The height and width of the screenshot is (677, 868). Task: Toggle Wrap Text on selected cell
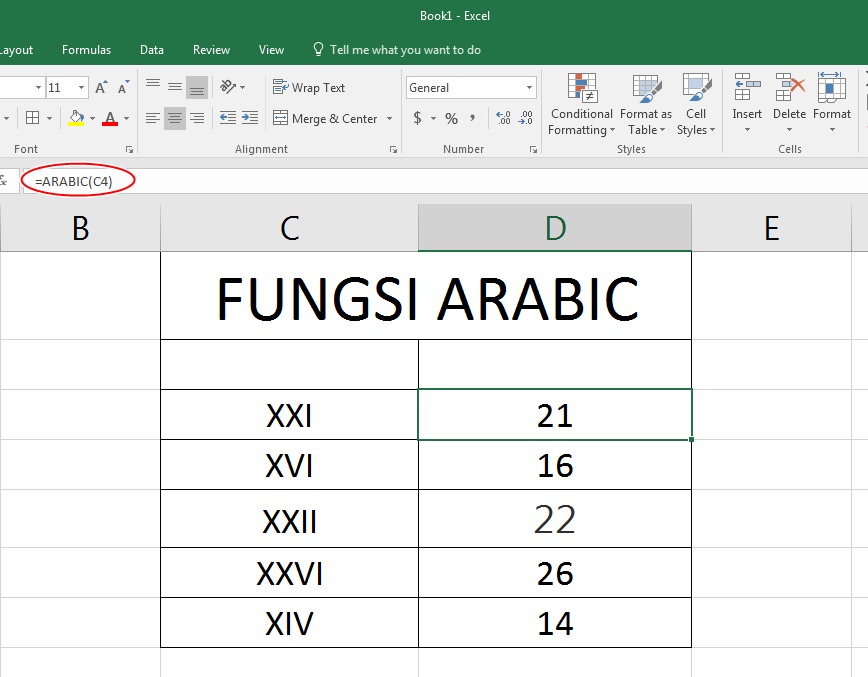[x=308, y=87]
